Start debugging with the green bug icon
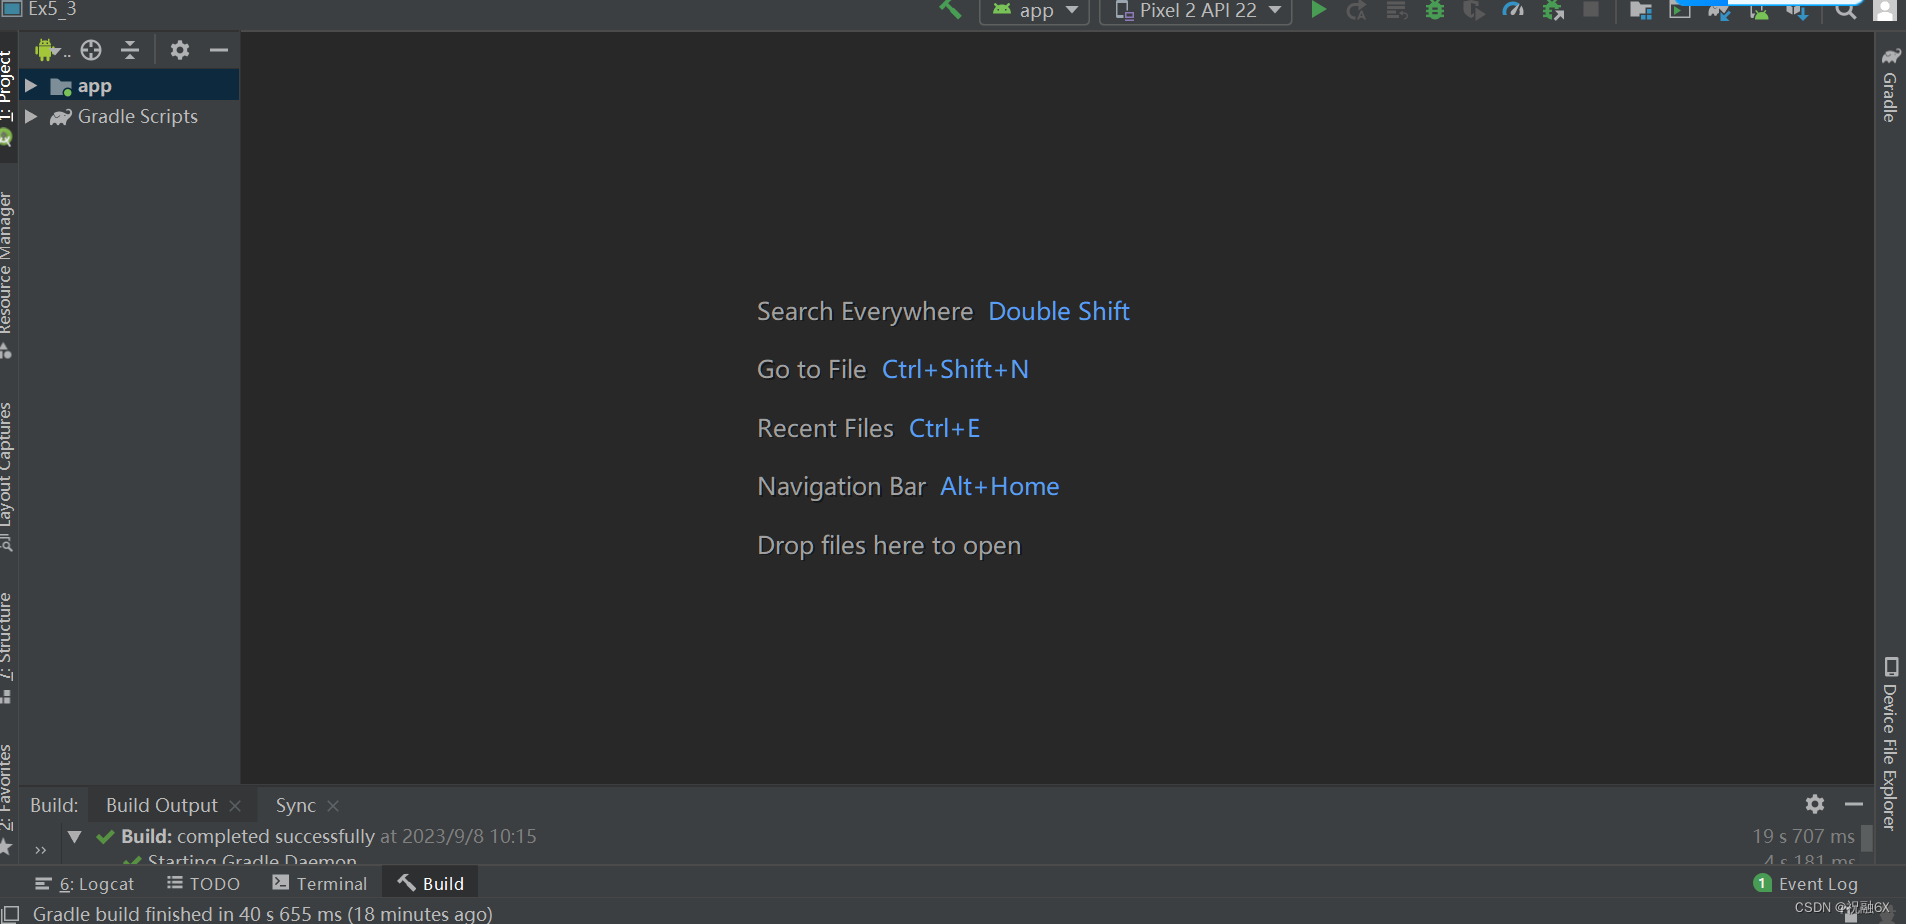 tap(1435, 11)
